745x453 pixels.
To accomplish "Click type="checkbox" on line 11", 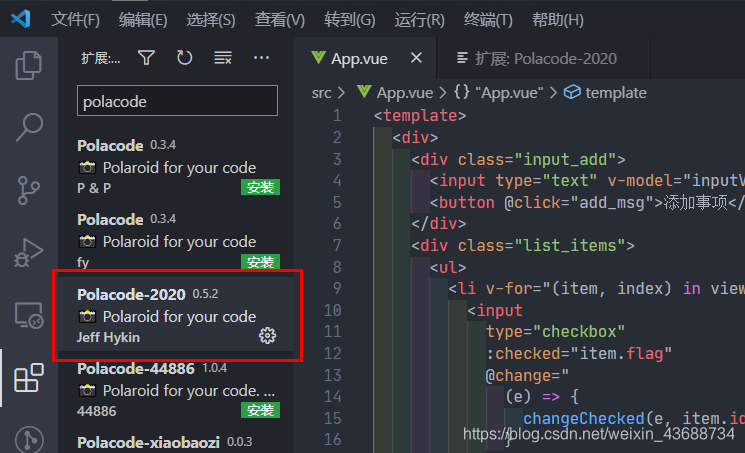I will coord(555,331).
